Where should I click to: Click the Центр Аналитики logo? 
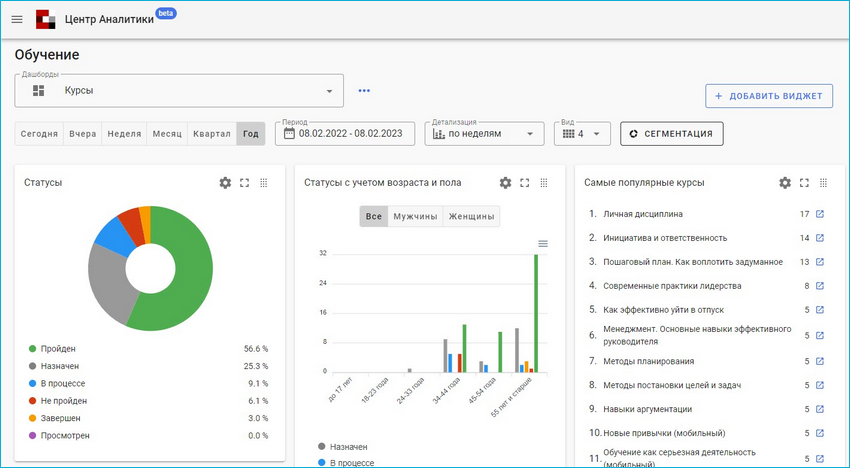[46, 20]
